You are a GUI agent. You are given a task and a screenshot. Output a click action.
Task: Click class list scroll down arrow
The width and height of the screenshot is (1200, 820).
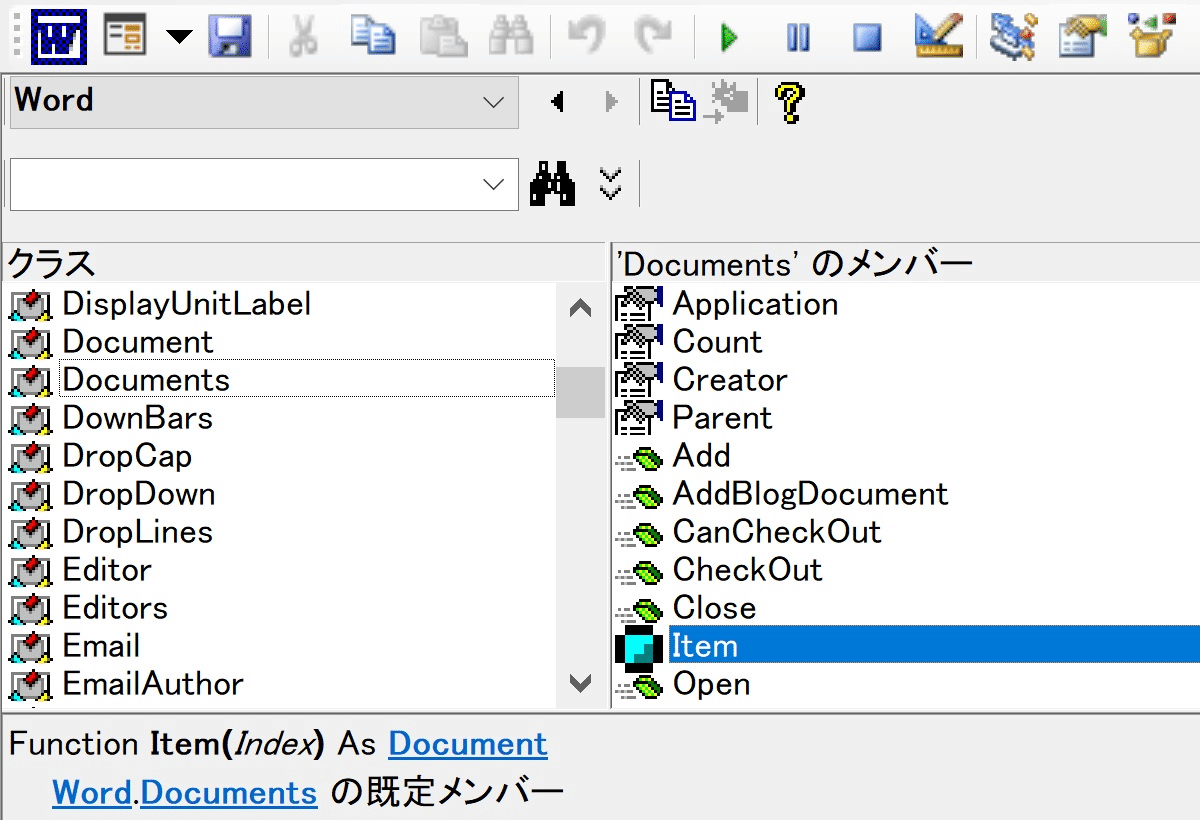point(580,684)
